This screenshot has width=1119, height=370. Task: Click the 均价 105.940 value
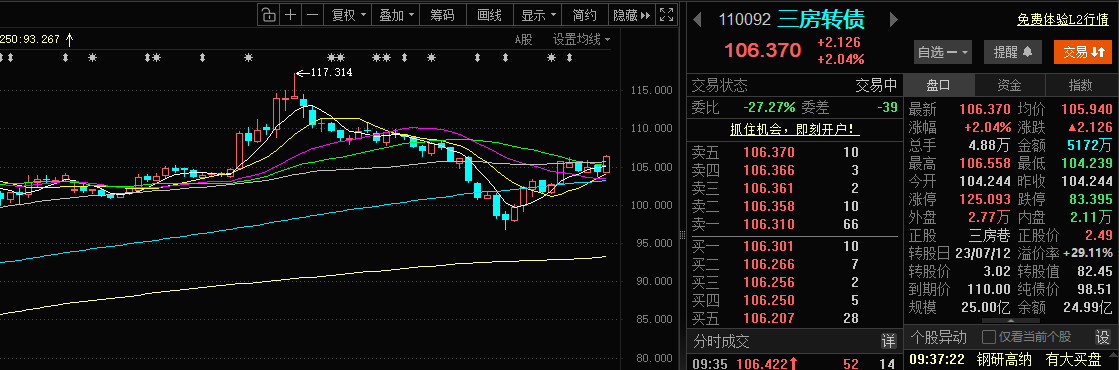click(1088, 109)
